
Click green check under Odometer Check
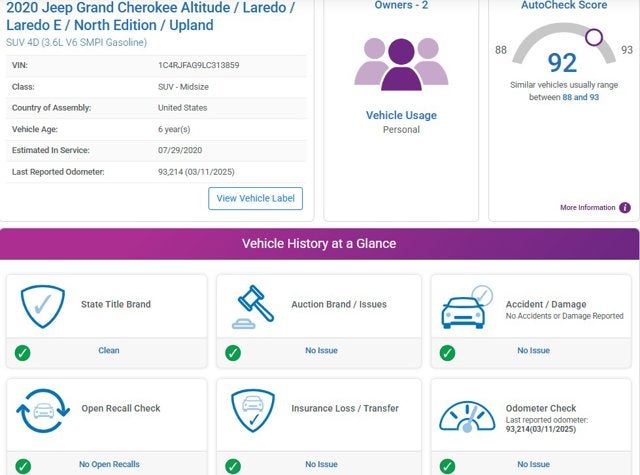[x=447, y=466]
